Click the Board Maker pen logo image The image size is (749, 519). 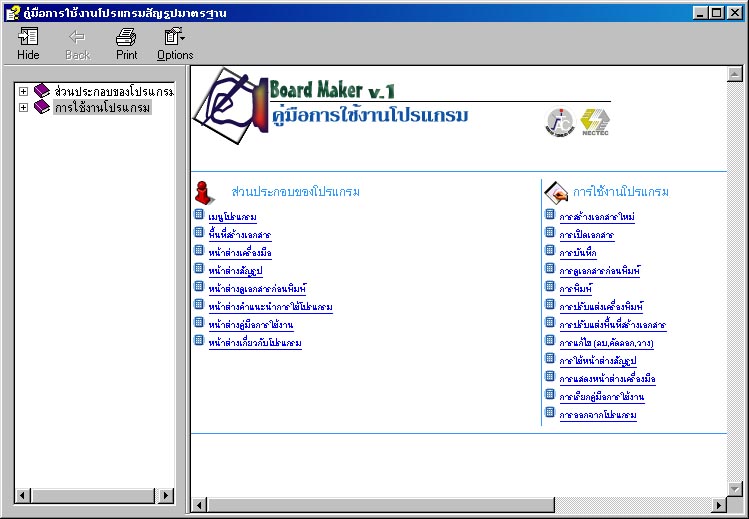(230, 106)
